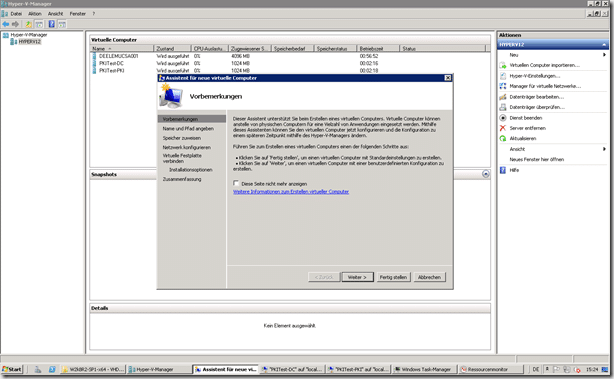Open the Ansicht menu in menu bar
The width and height of the screenshot is (614, 379).
pos(55,14)
